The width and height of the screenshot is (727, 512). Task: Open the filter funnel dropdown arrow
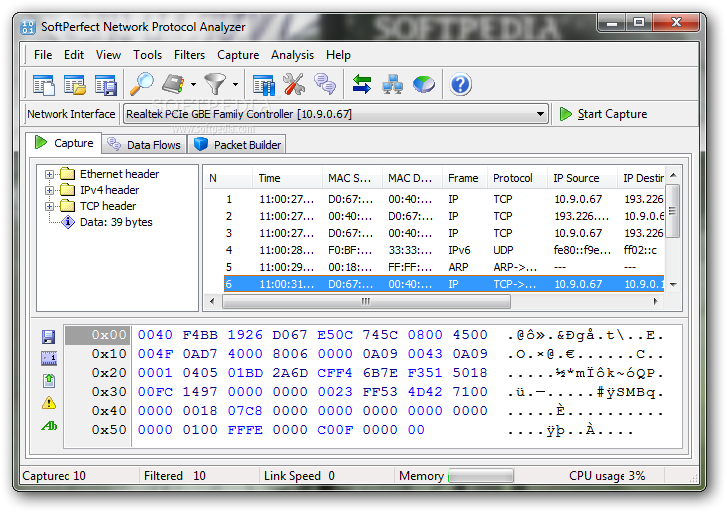(x=236, y=84)
